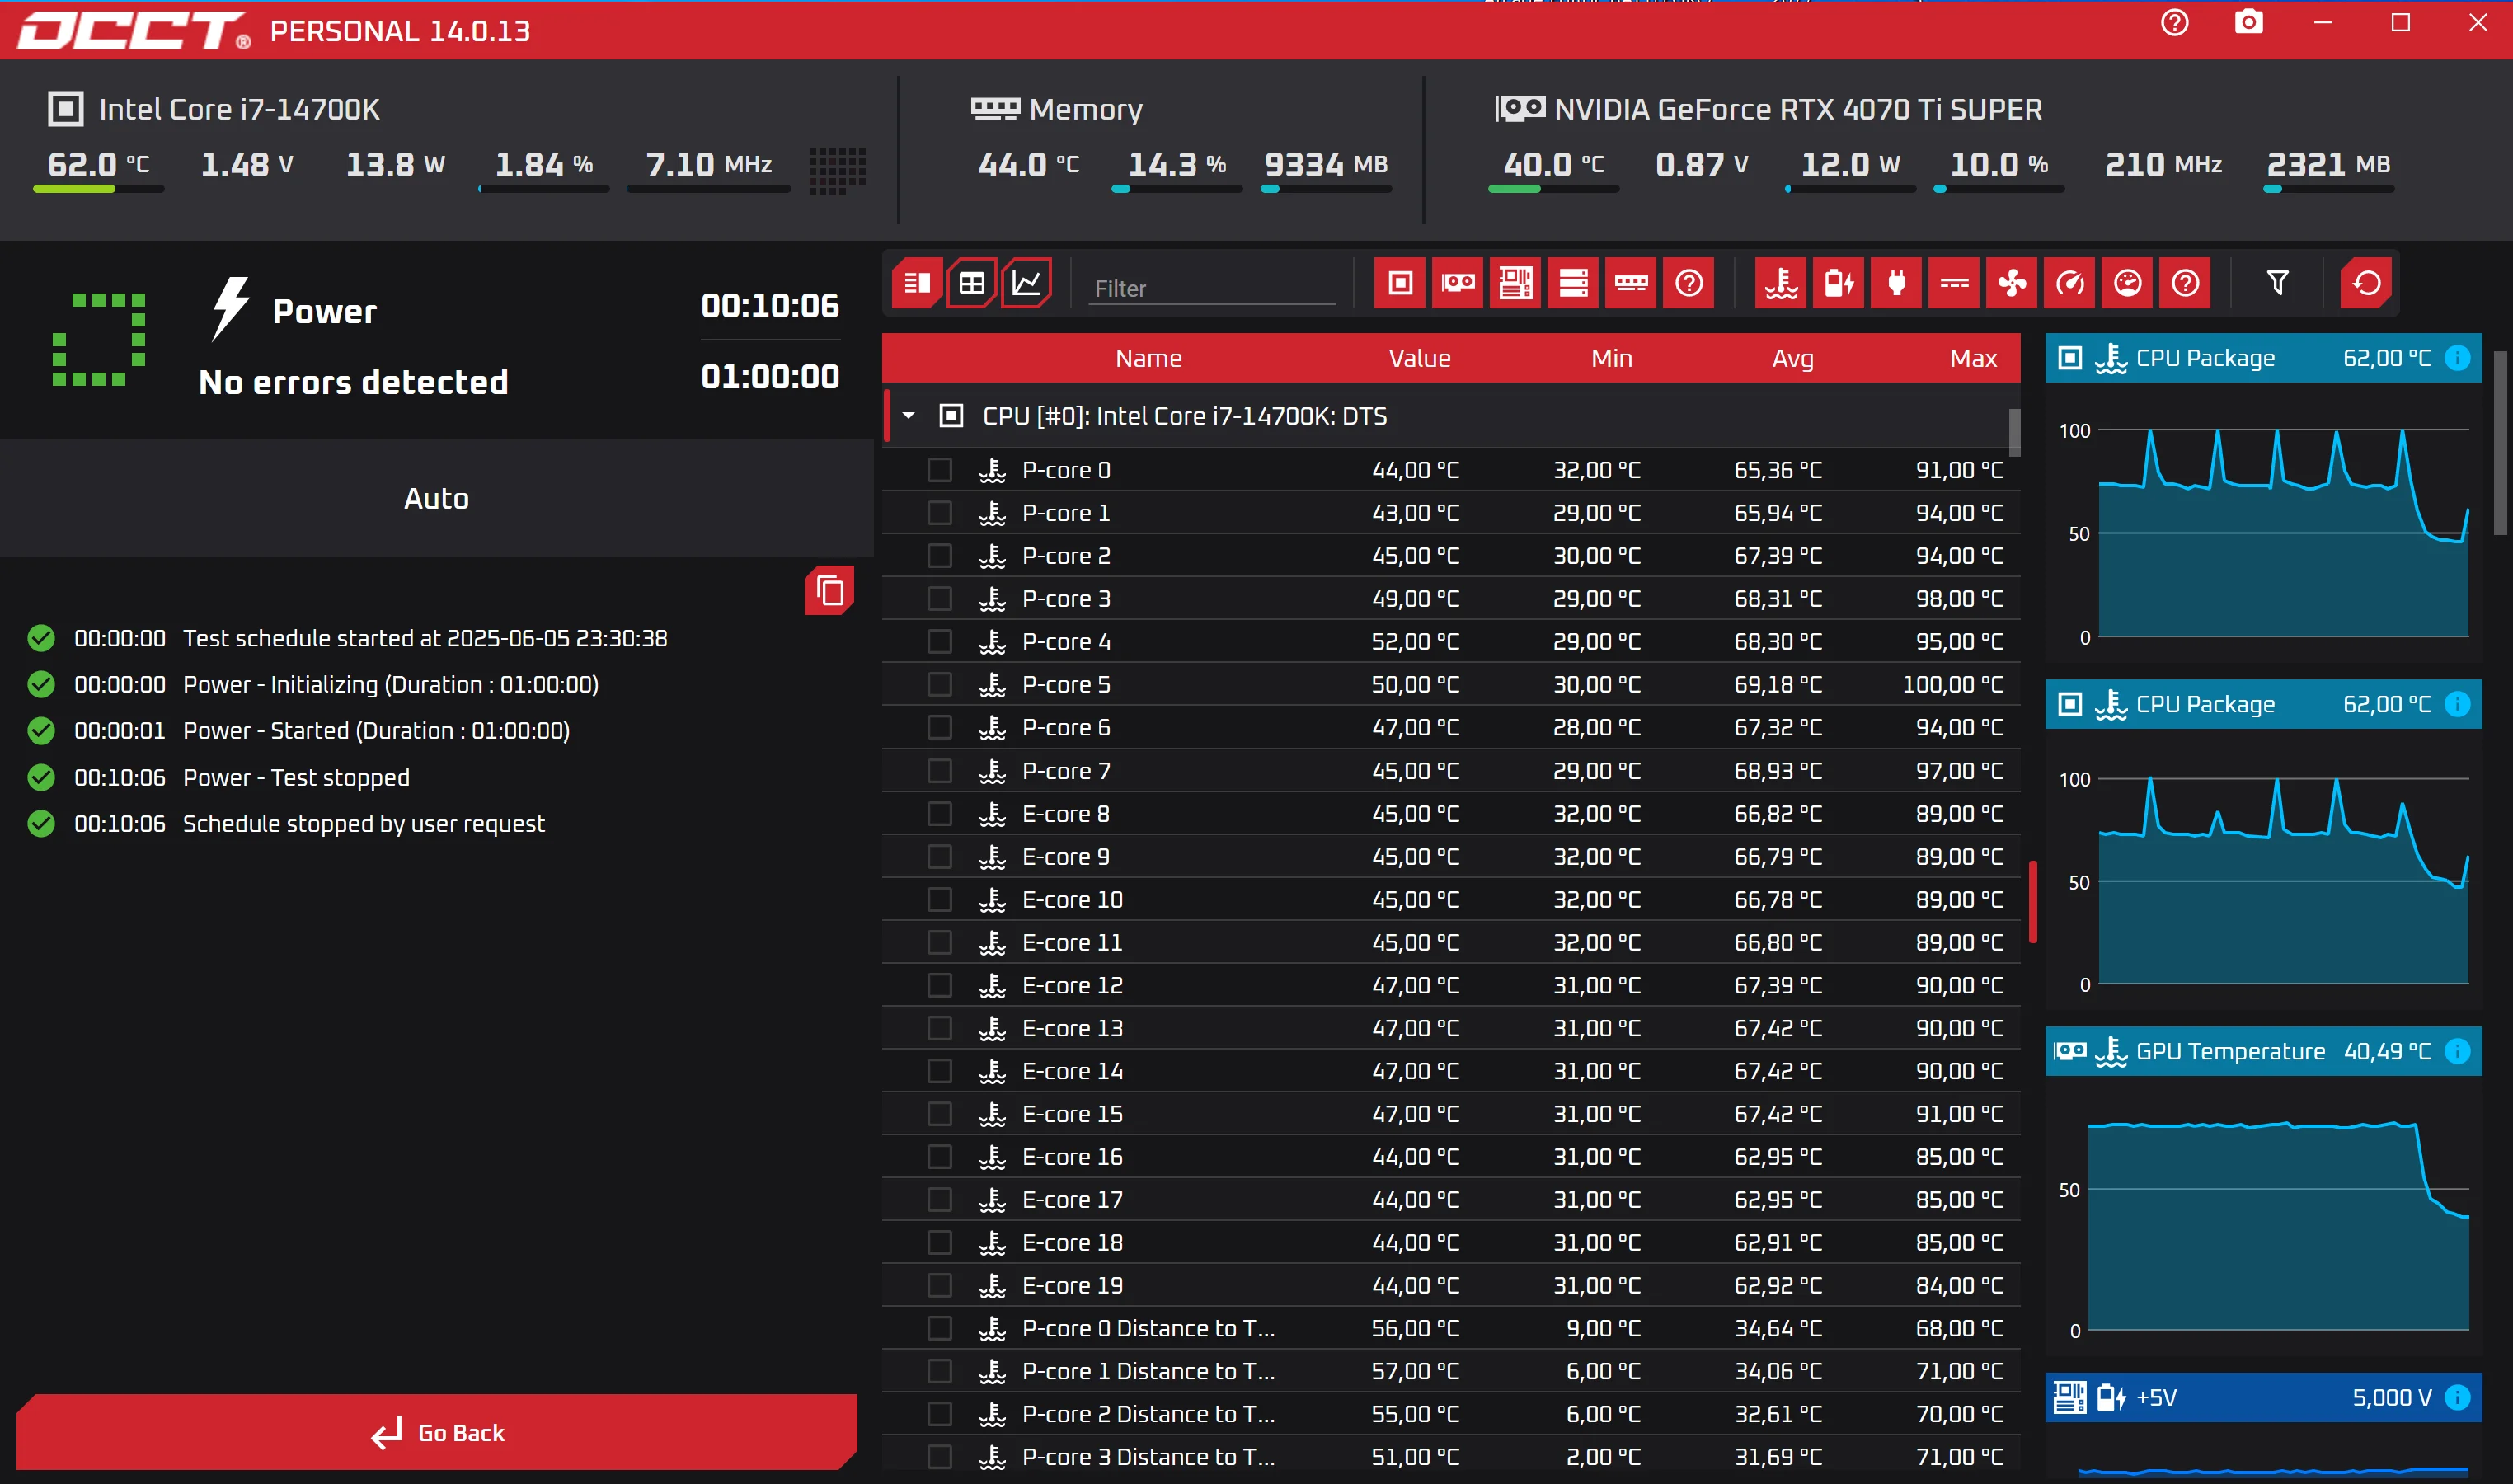Toggle the temperature sensor filter icon
Image resolution: width=2513 pixels, height=1484 pixels.
1781,284
